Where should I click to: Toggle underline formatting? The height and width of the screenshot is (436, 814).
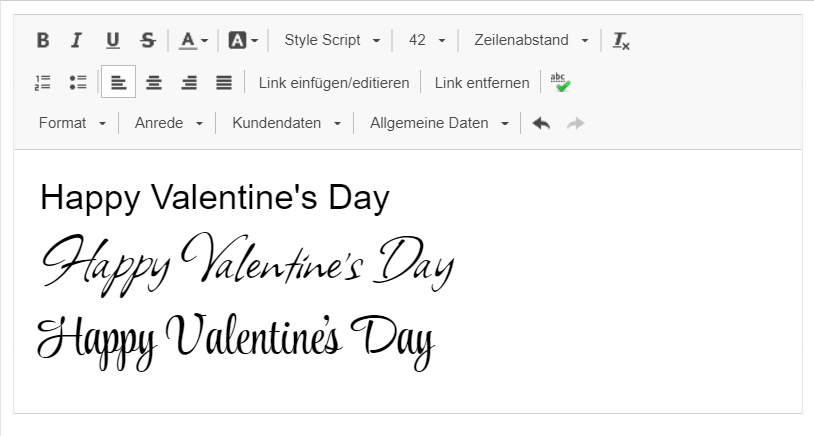(112, 40)
